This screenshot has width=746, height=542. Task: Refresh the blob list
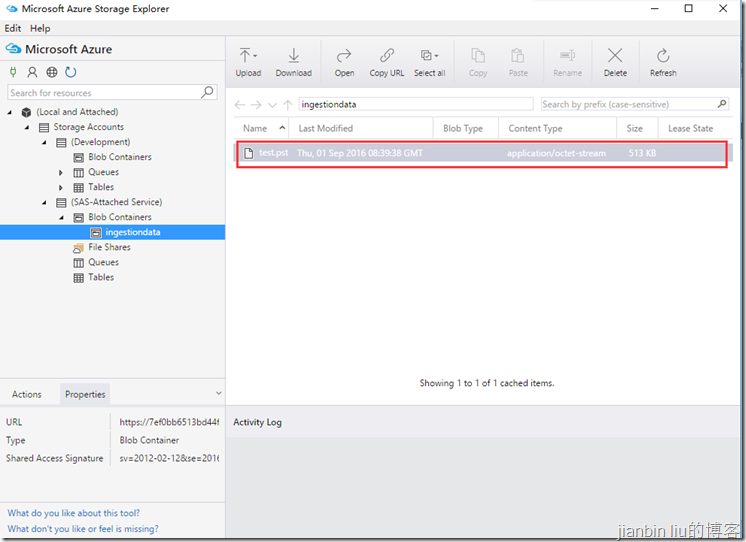click(663, 62)
